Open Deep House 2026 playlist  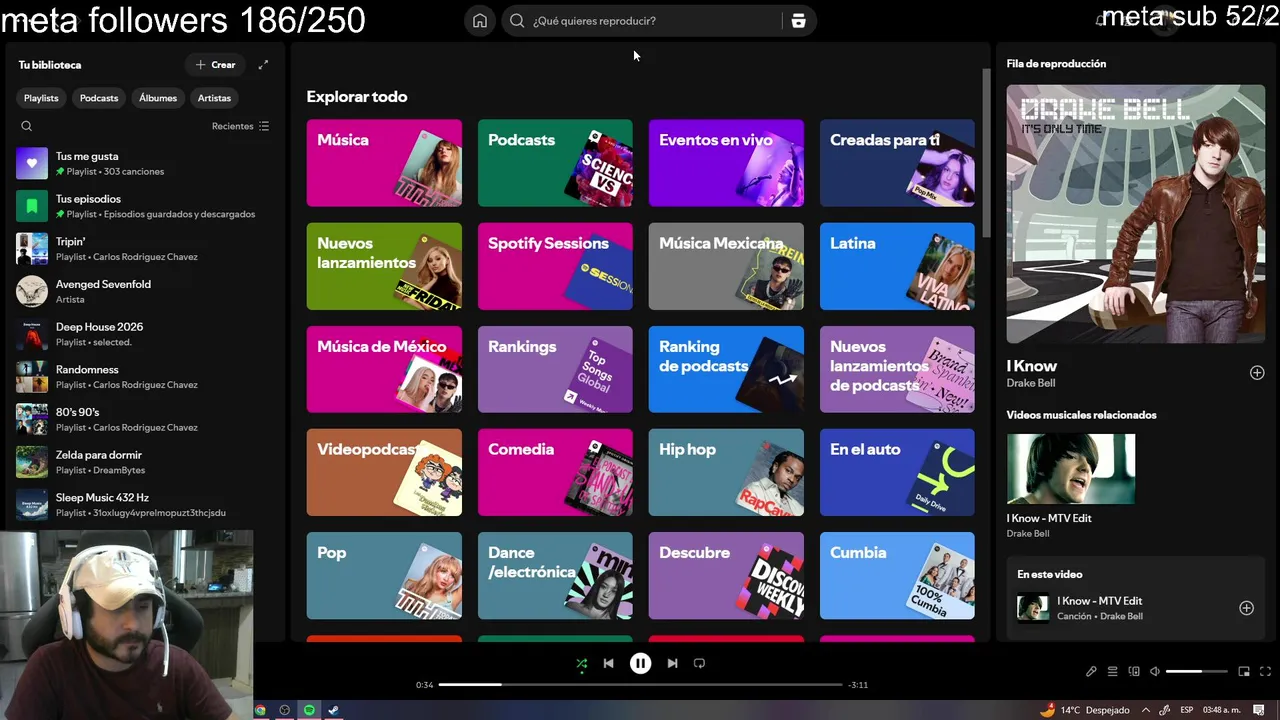coord(143,334)
